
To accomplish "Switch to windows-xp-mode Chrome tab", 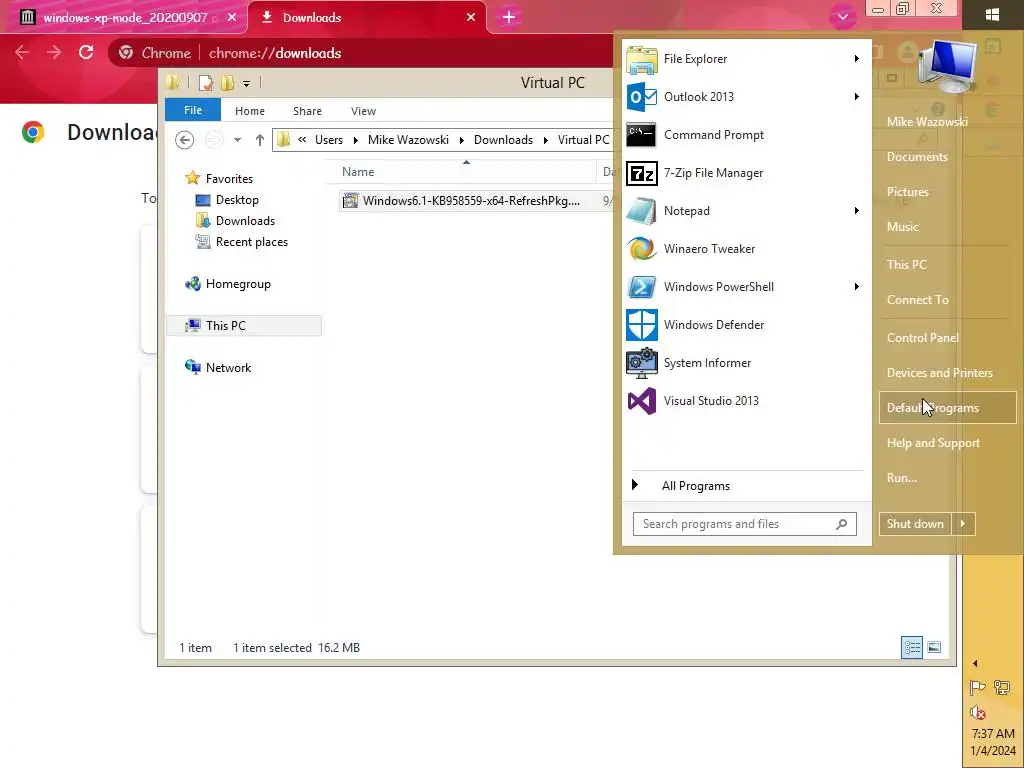I will (x=124, y=18).
